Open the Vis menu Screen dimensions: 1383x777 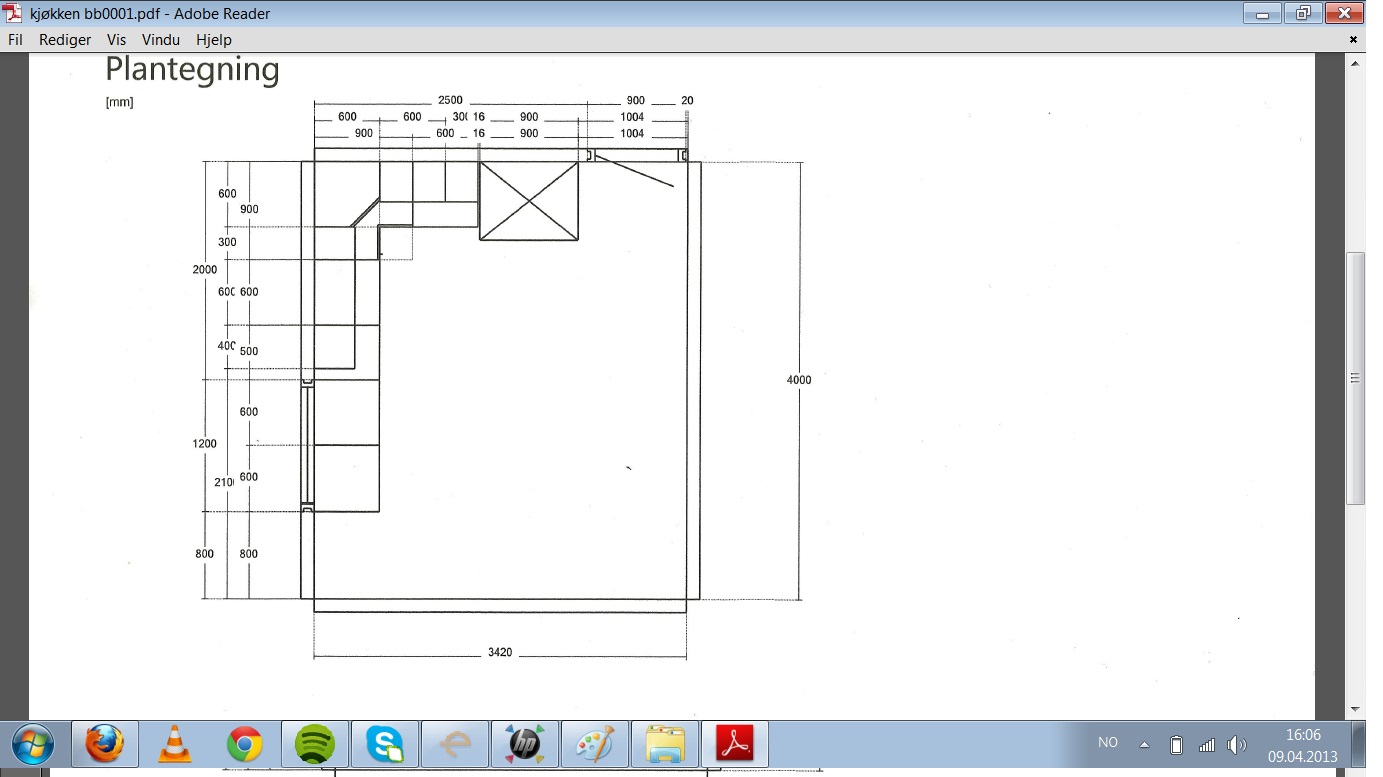[x=117, y=40]
